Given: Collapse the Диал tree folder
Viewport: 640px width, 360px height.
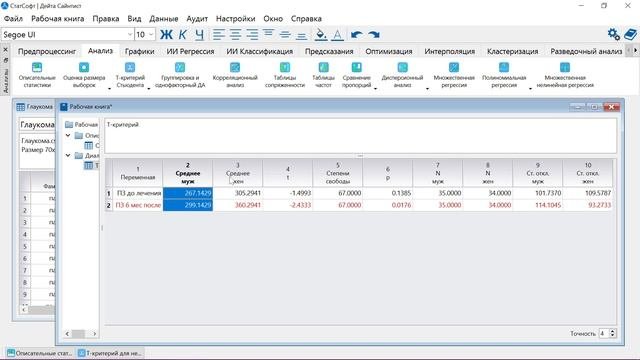Looking at the screenshot, I should 68,156.
